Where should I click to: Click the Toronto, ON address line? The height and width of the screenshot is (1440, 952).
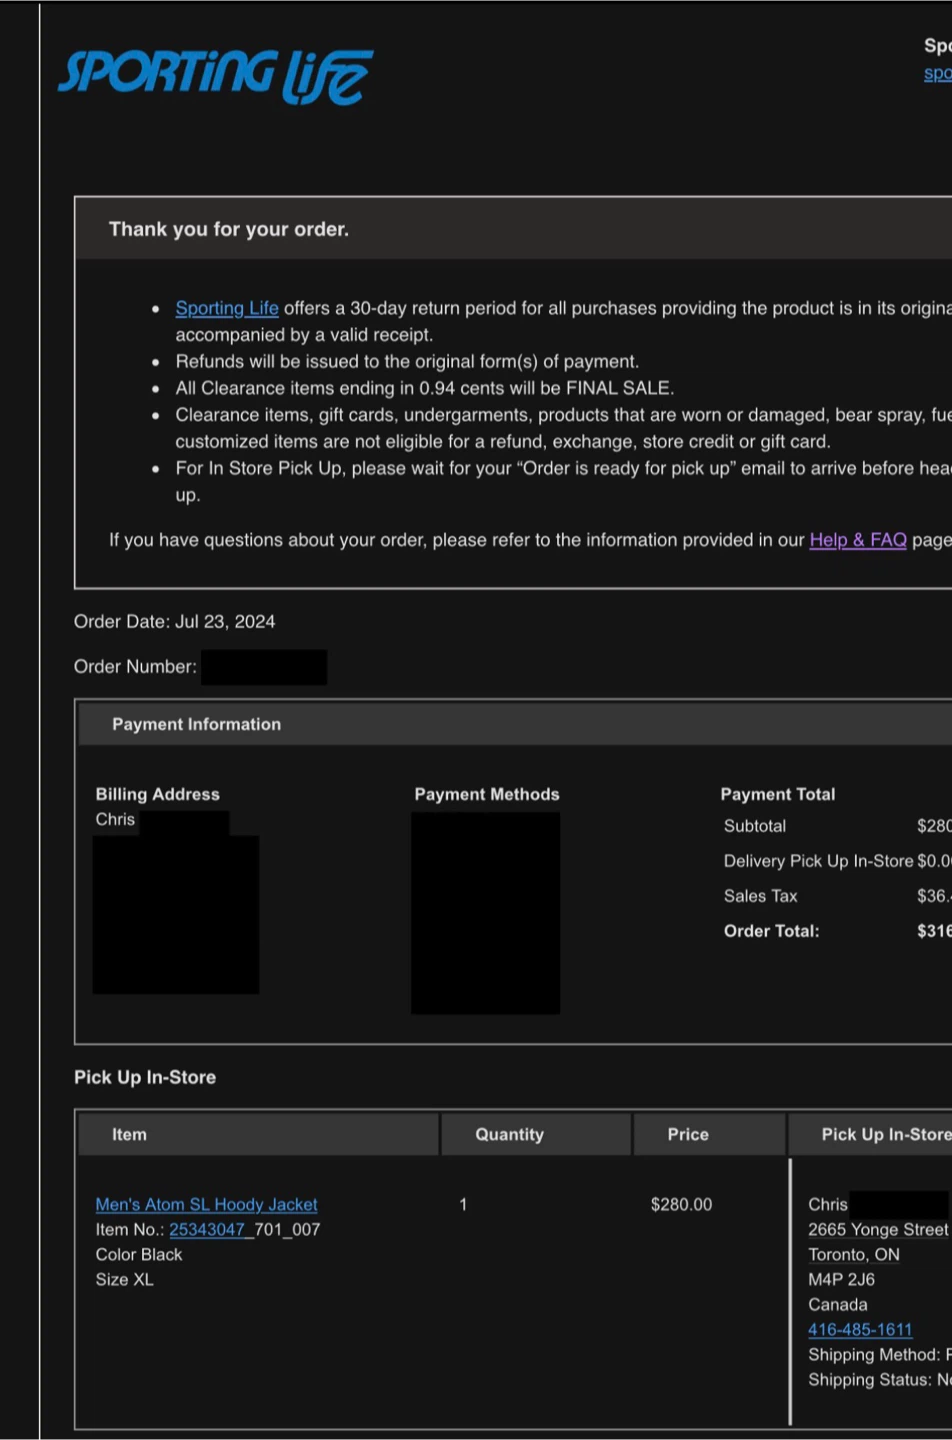(854, 1255)
